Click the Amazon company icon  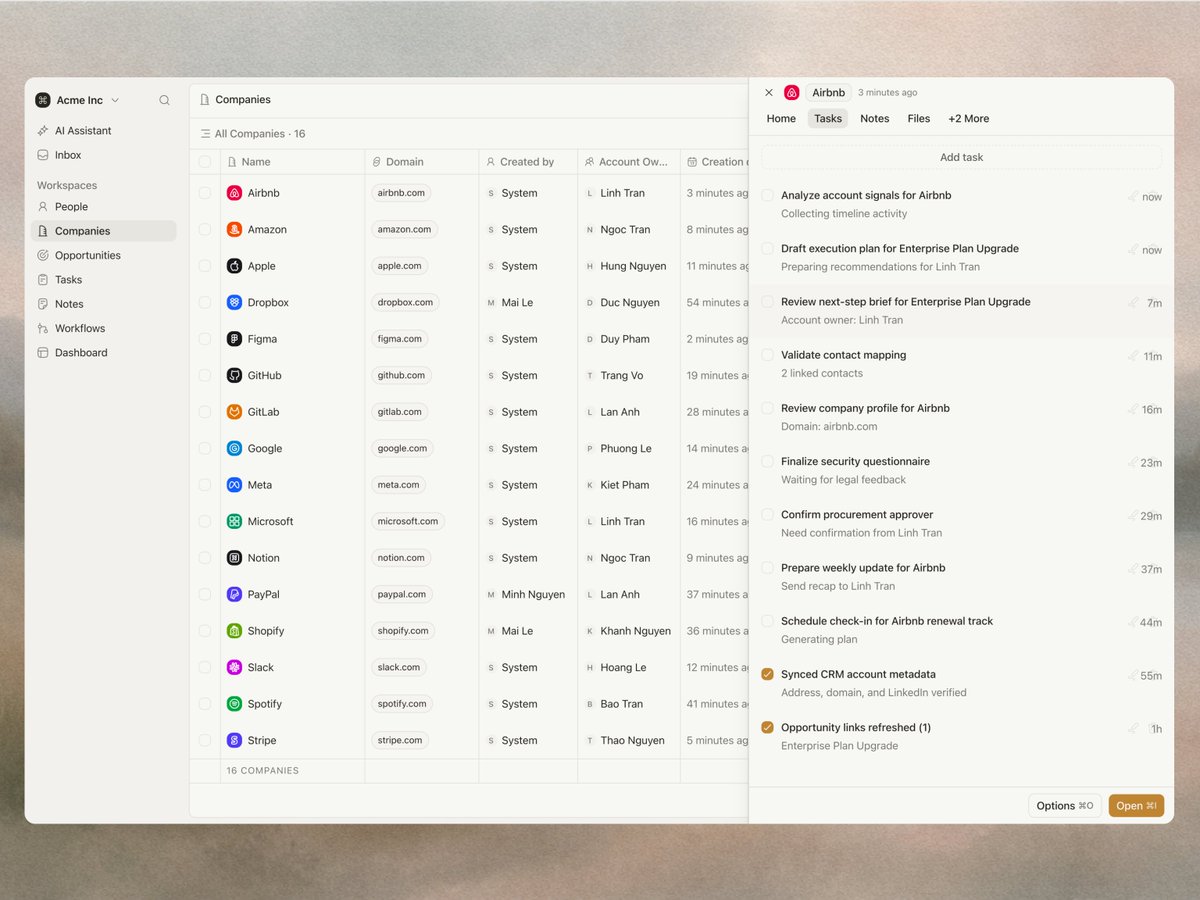pos(234,230)
